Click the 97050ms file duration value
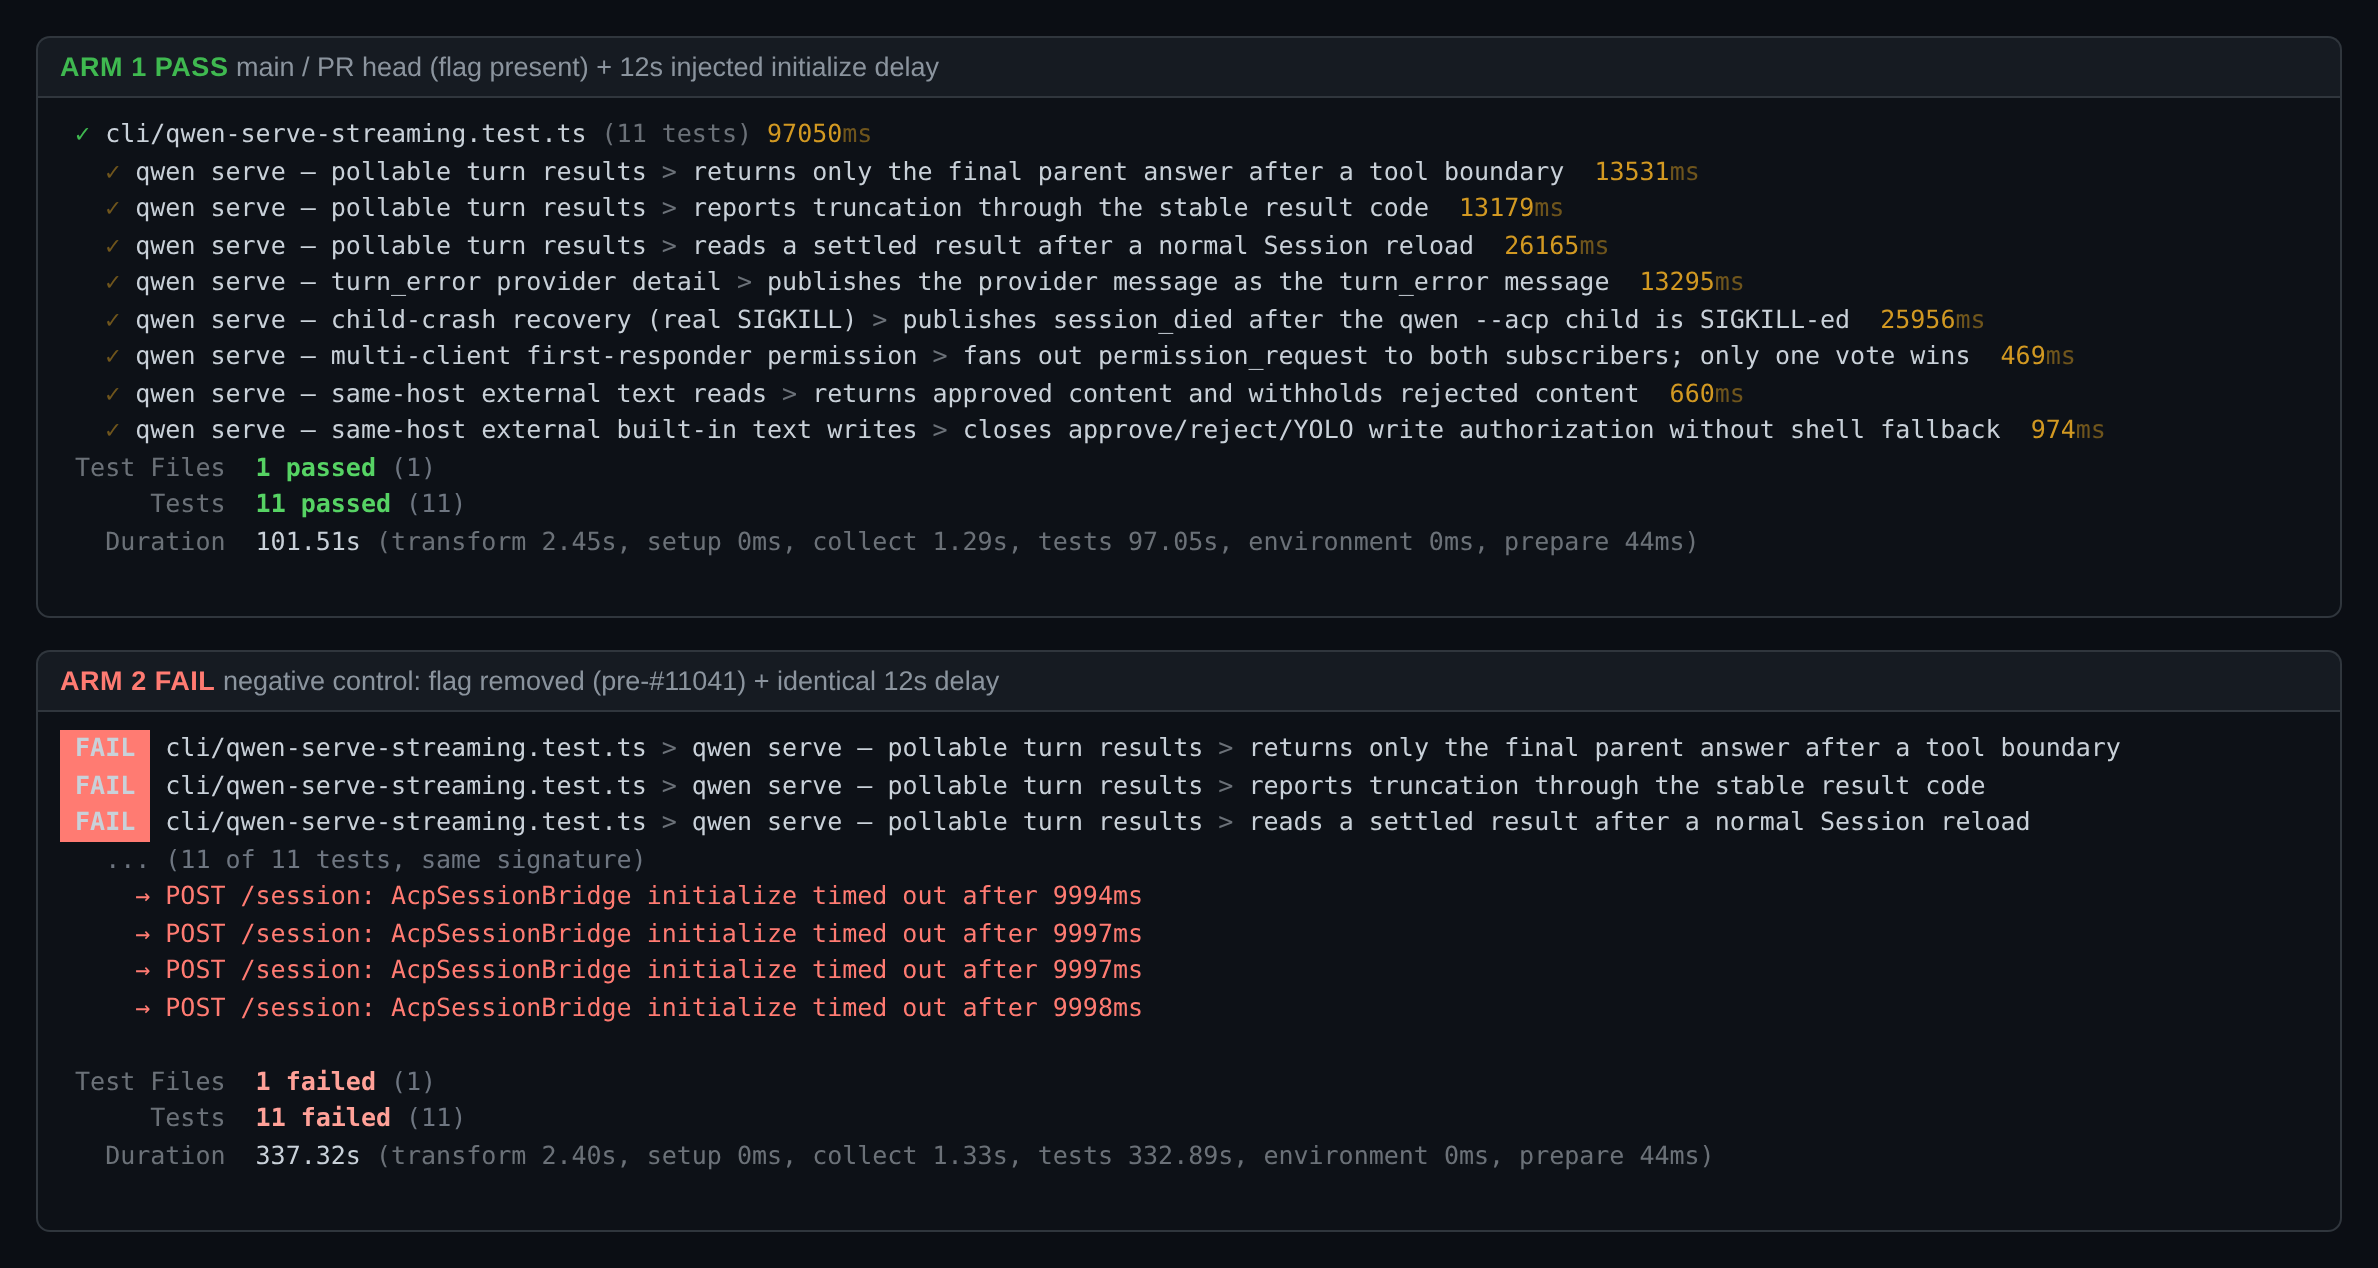Viewport: 2378px width, 1268px height. coord(818,134)
